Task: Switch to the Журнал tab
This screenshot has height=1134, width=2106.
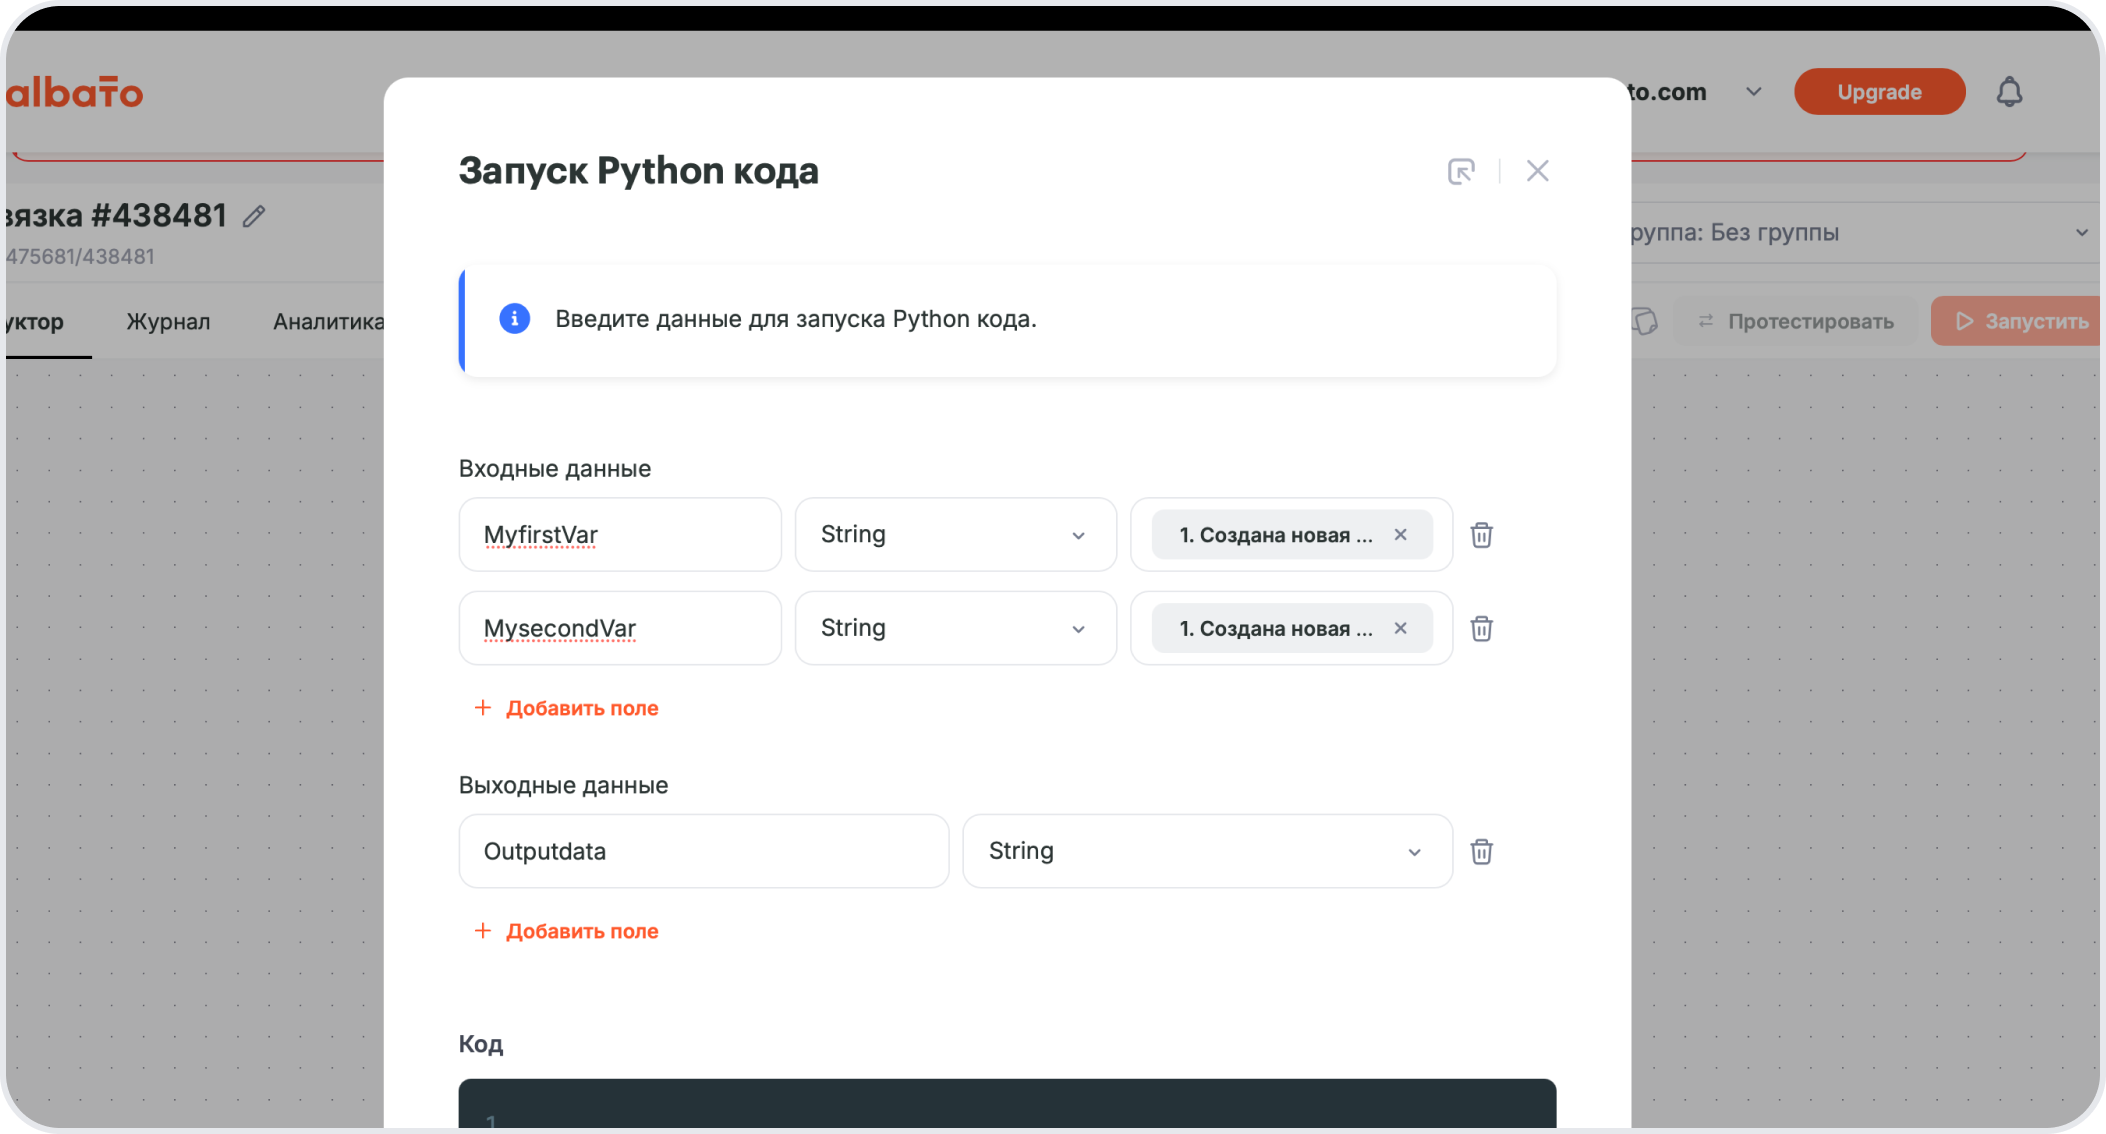Action: [x=168, y=322]
